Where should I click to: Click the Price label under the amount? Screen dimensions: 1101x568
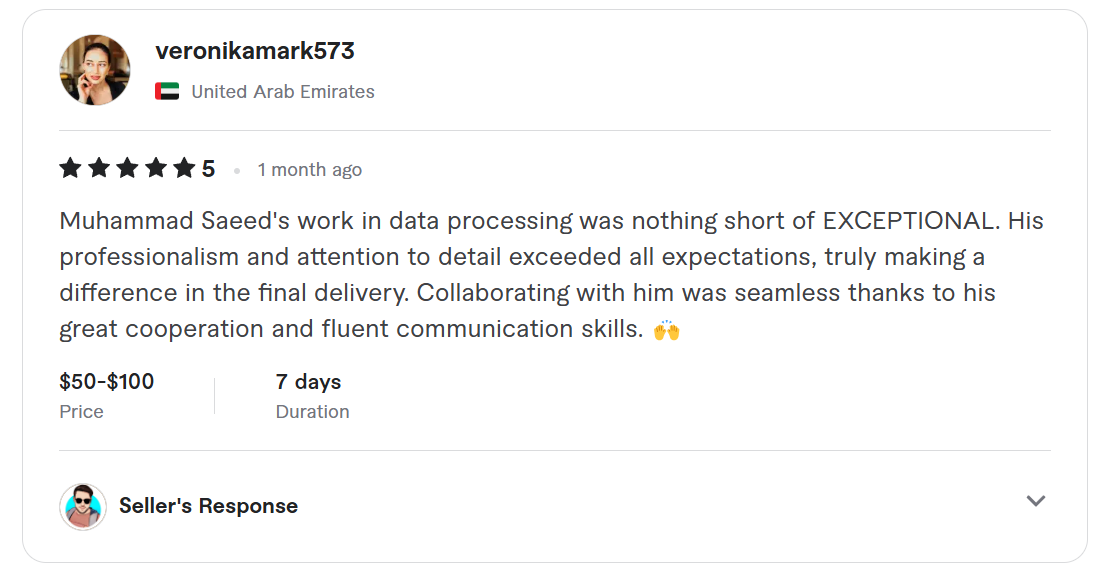point(82,412)
